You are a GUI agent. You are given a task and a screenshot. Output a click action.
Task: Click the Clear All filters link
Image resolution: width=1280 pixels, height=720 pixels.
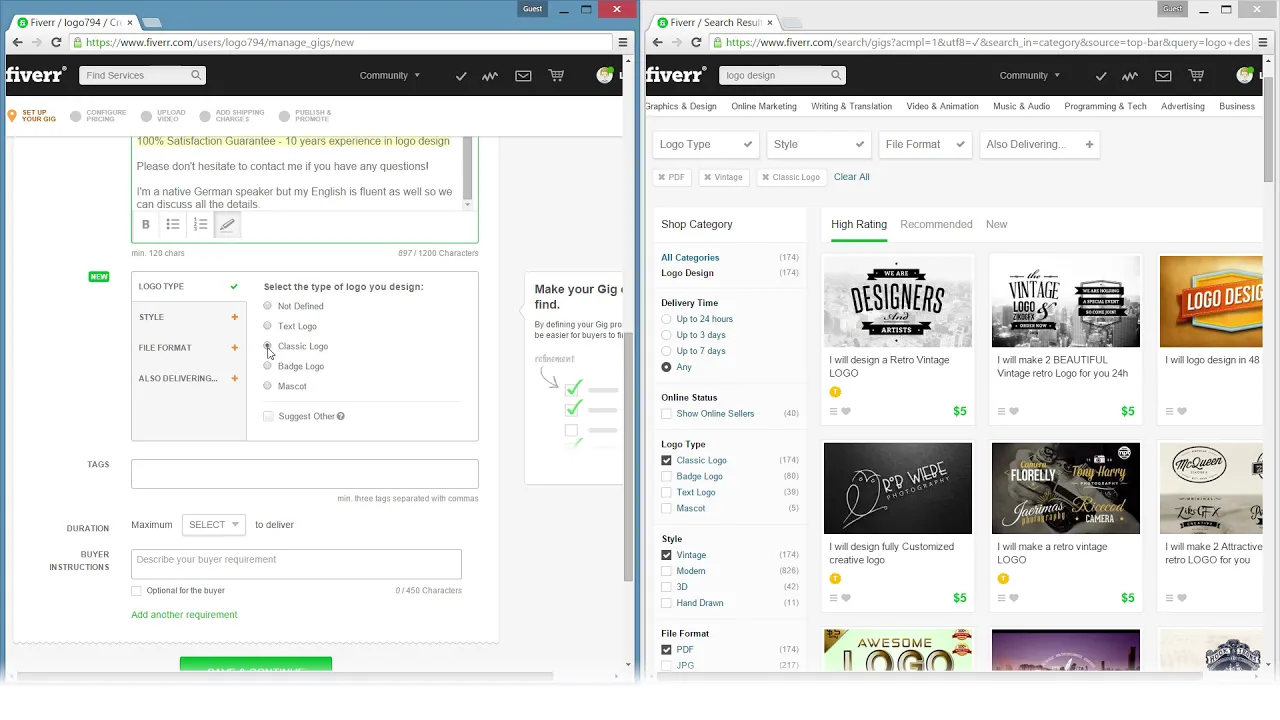click(x=852, y=177)
